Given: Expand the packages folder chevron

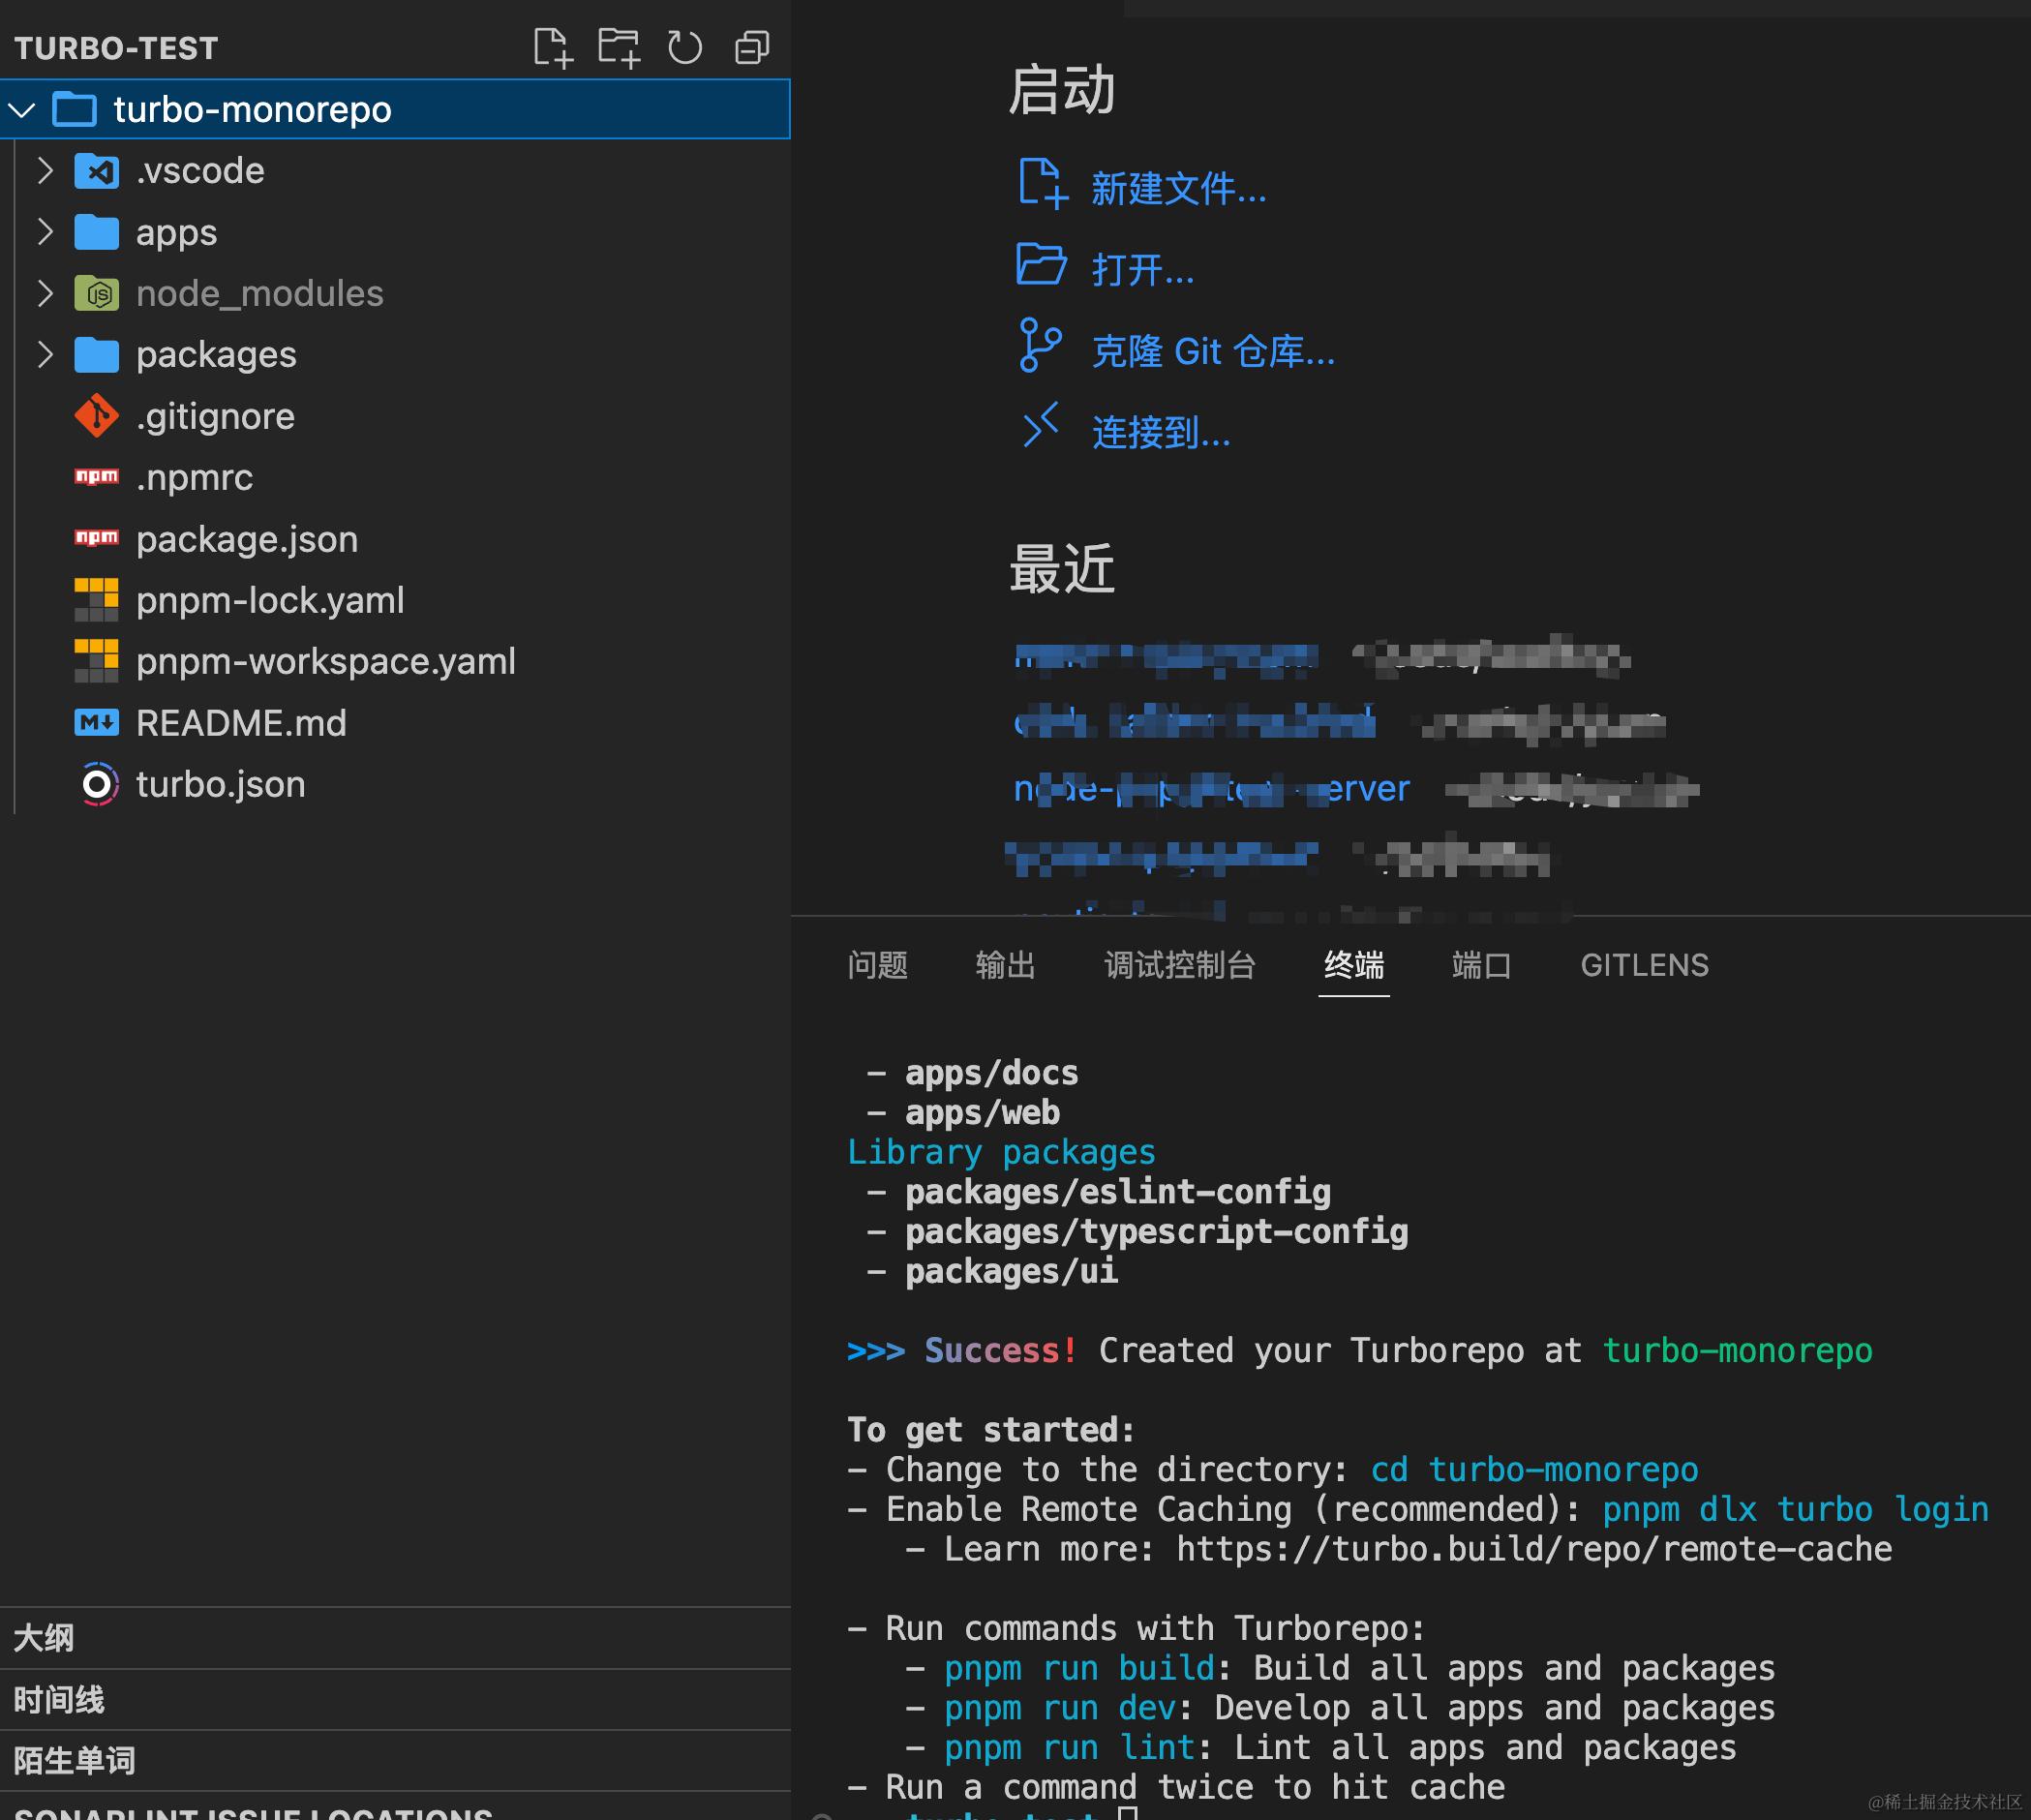Looking at the screenshot, I should pyautogui.click(x=45, y=354).
